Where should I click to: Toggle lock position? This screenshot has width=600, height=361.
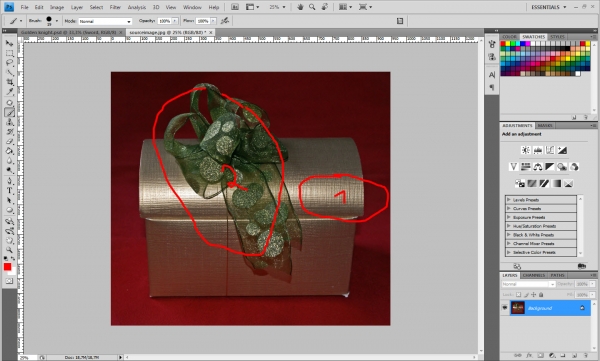[x=534, y=295]
